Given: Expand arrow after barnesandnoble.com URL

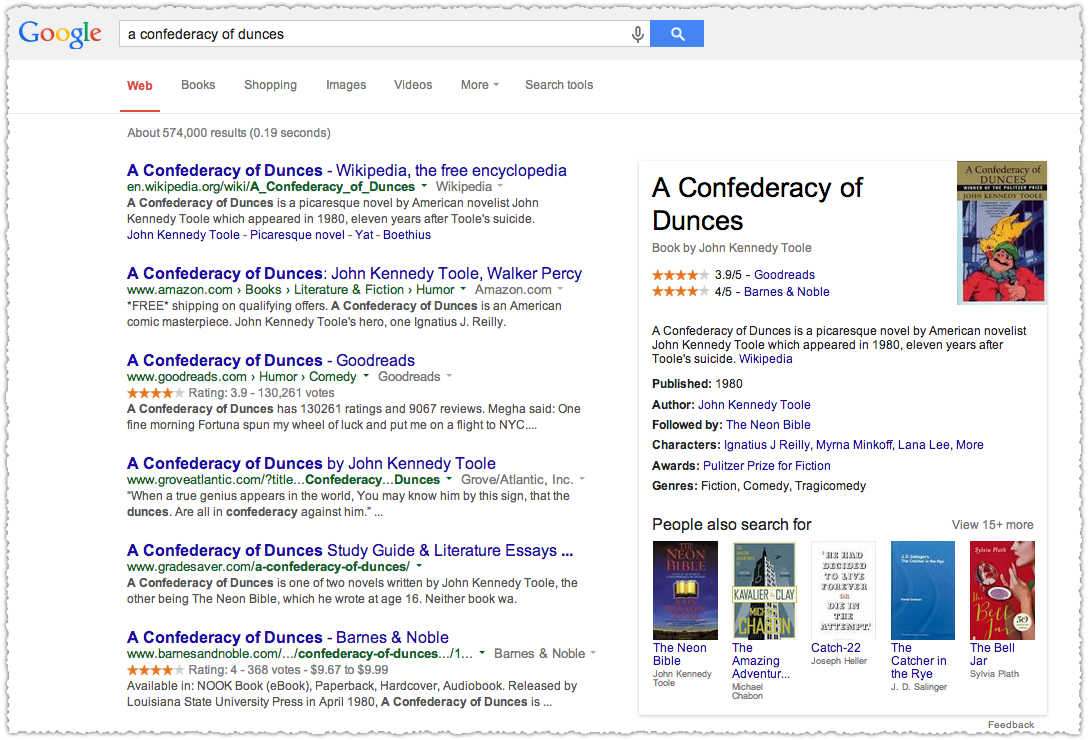Looking at the screenshot, I should click(x=481, y=653).
